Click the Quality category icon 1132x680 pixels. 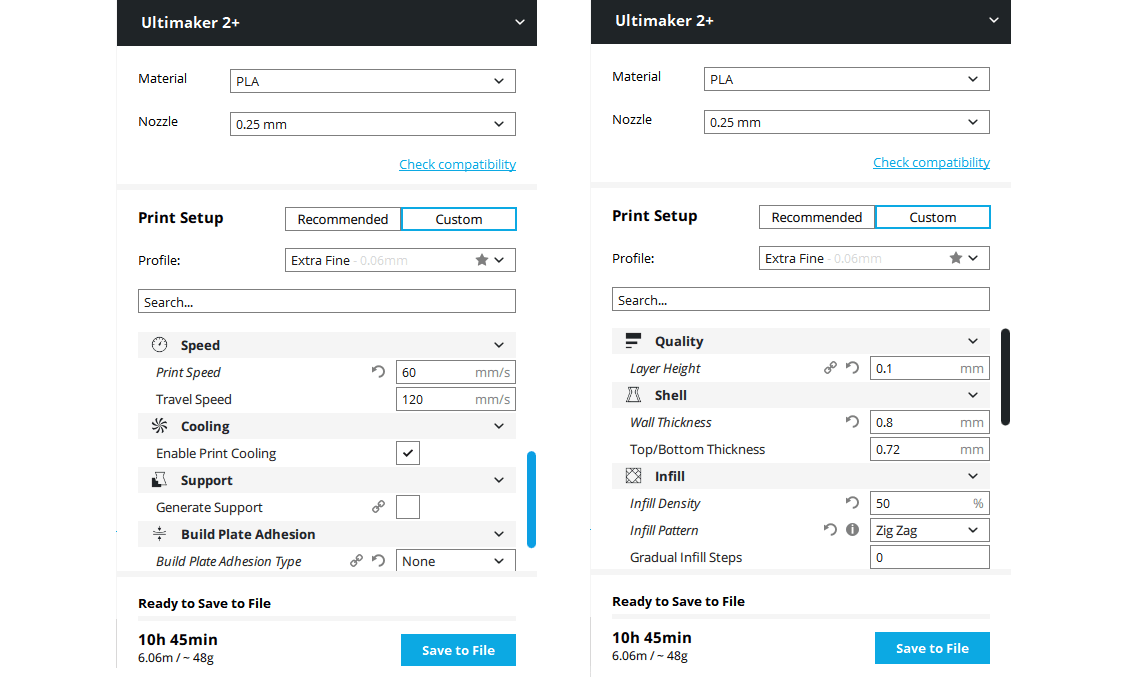pyautogui.click(x=633, y=341)
